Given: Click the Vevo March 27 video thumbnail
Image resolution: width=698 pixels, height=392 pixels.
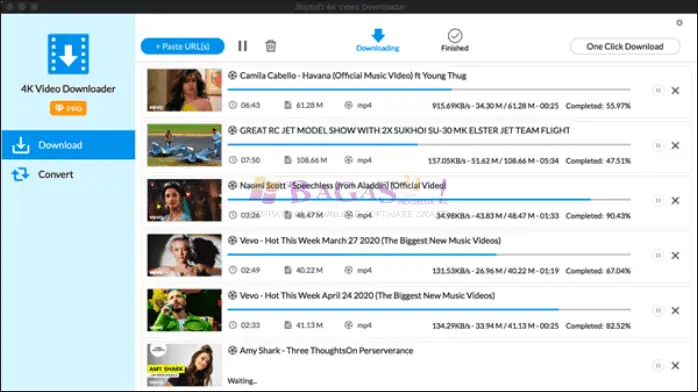Looking at the screenshot, I should (184, 255).
